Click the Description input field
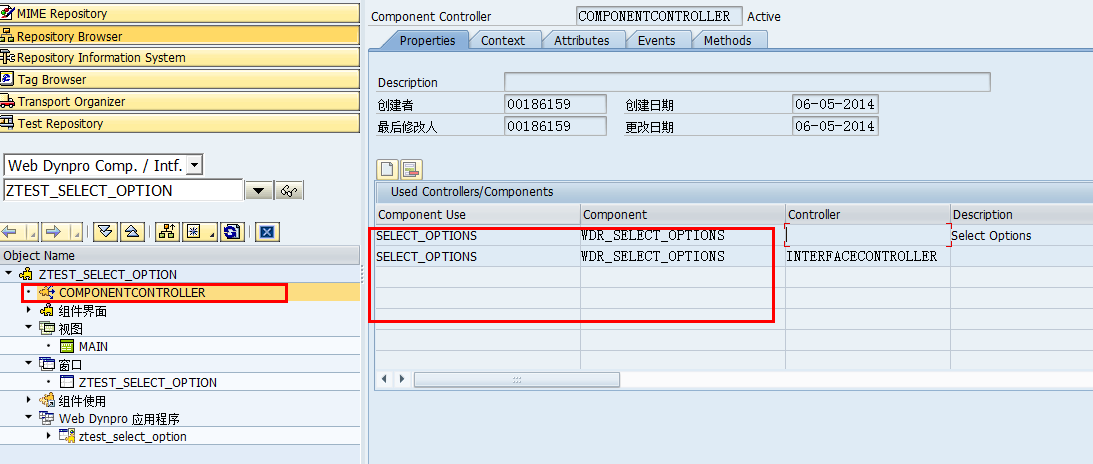The width and height of the screenshot is (1093, 464). coord(747,82)
